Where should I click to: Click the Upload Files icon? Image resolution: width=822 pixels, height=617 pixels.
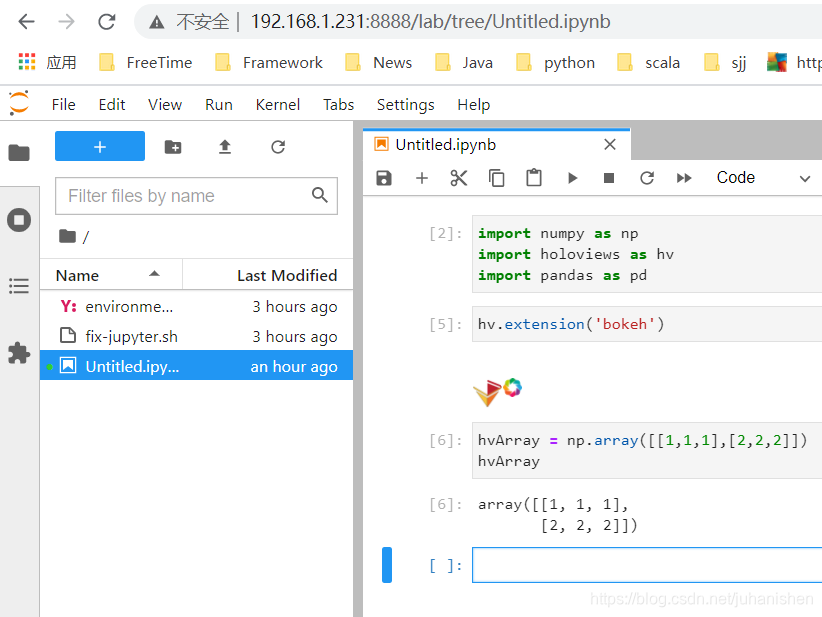pos(225,147)
